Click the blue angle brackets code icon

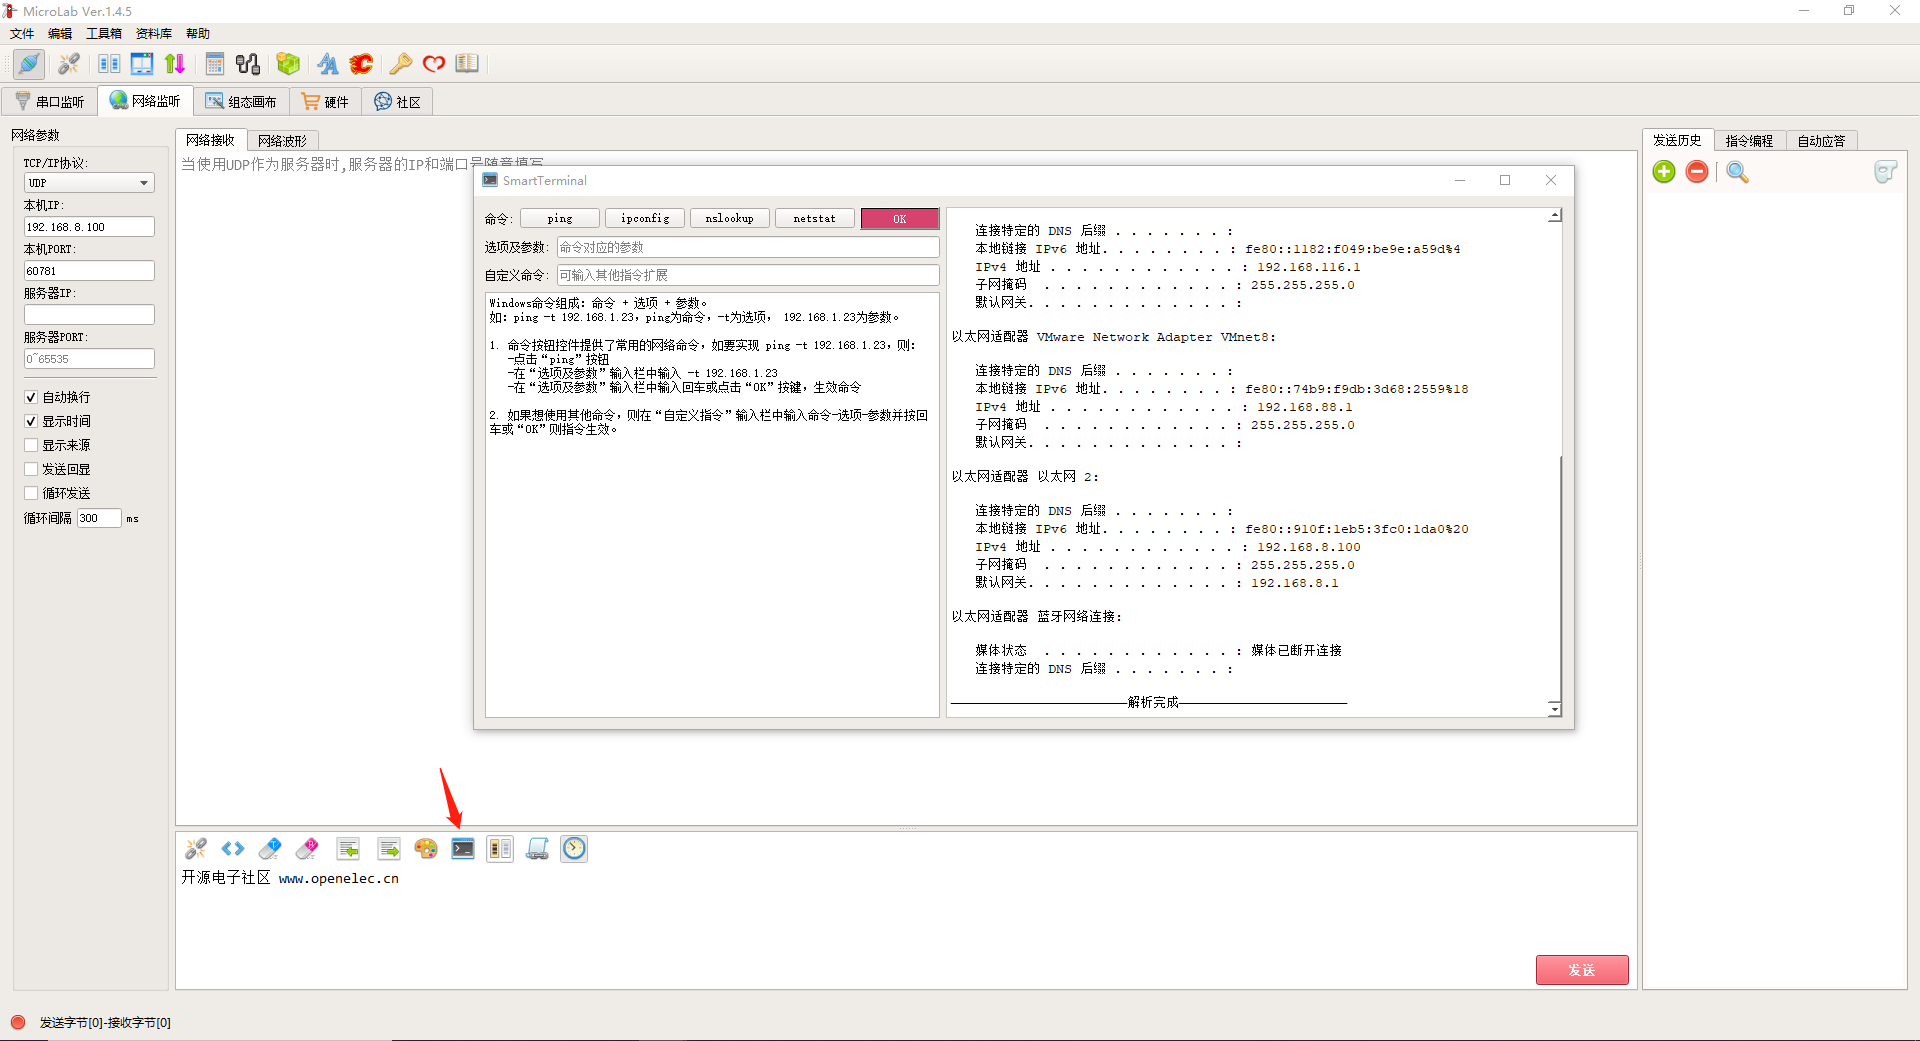coord(233,849)
